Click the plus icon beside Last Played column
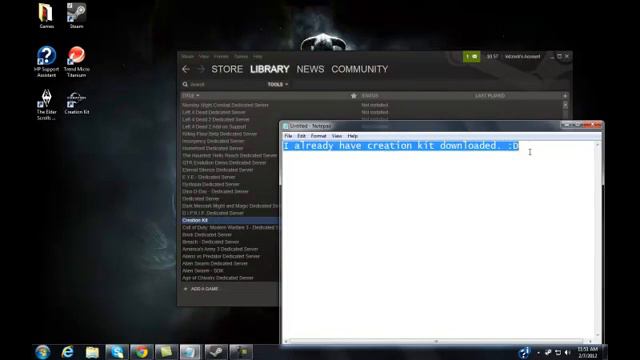640x360 pixels. 565,96
